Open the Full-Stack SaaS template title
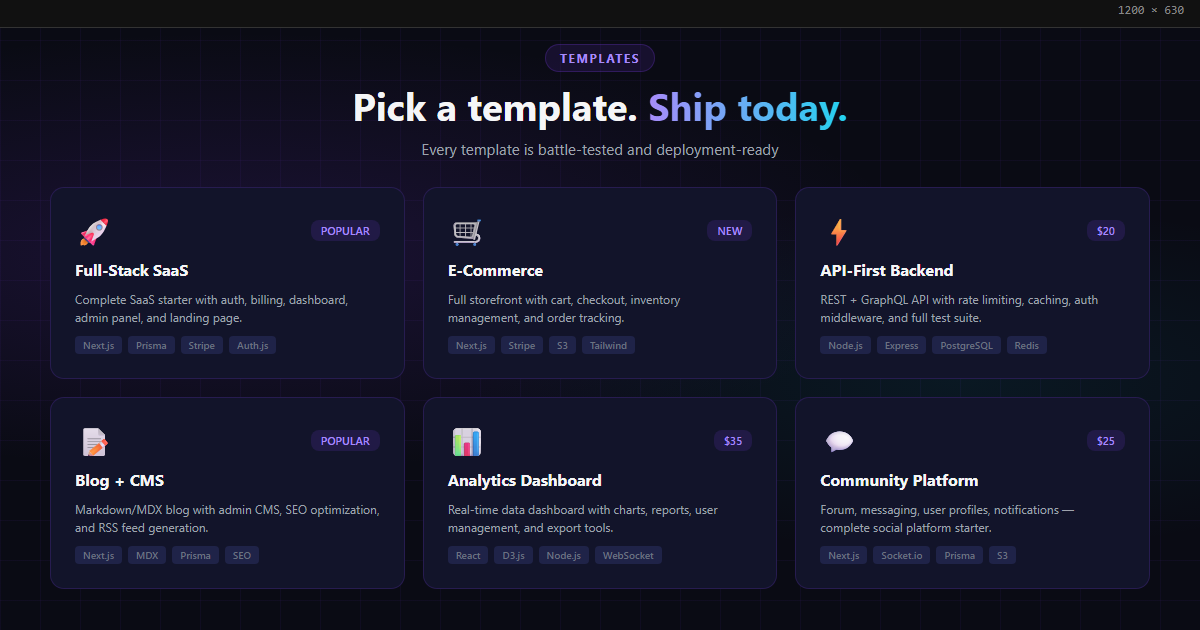Image resolution: width=1200 pixels, height=630 pixels. point(132,270)
